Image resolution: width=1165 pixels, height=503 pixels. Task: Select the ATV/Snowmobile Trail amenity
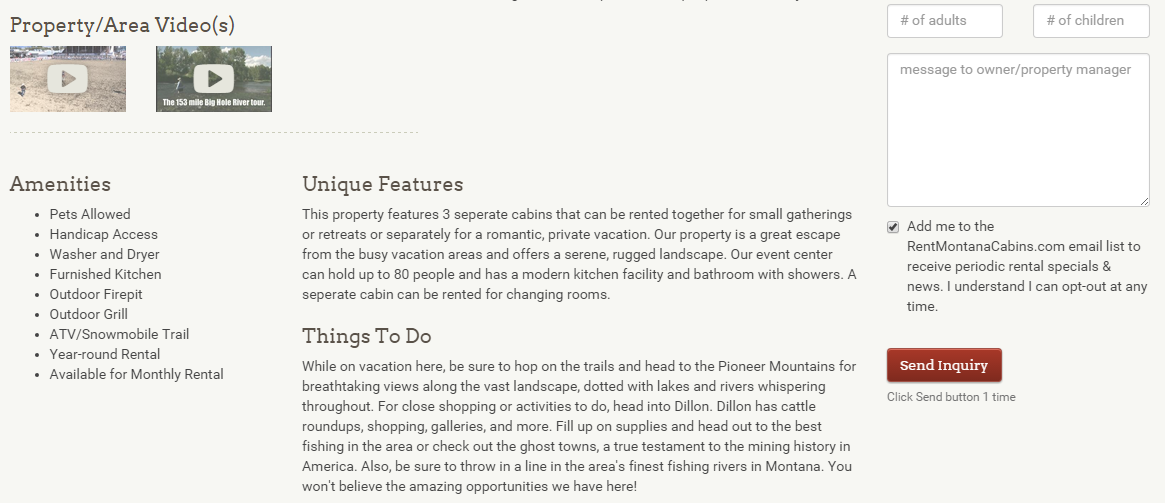coord(119,334)
